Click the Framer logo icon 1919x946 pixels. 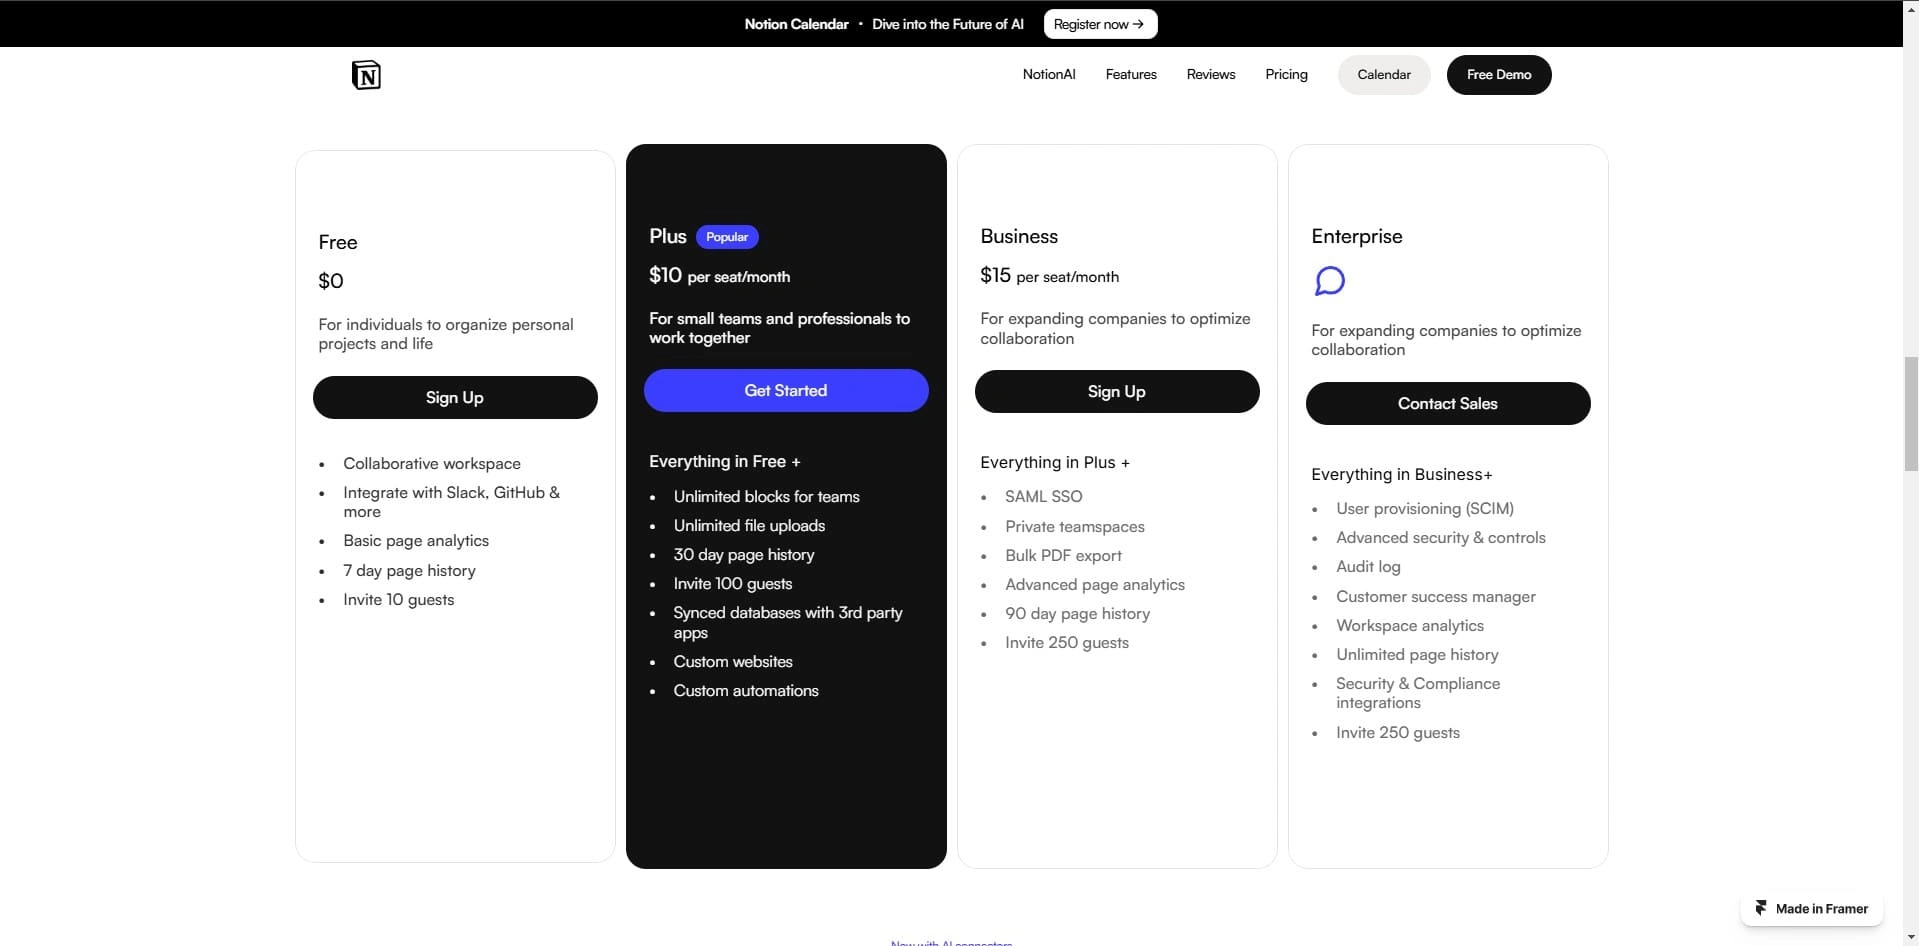[1761, 908]
